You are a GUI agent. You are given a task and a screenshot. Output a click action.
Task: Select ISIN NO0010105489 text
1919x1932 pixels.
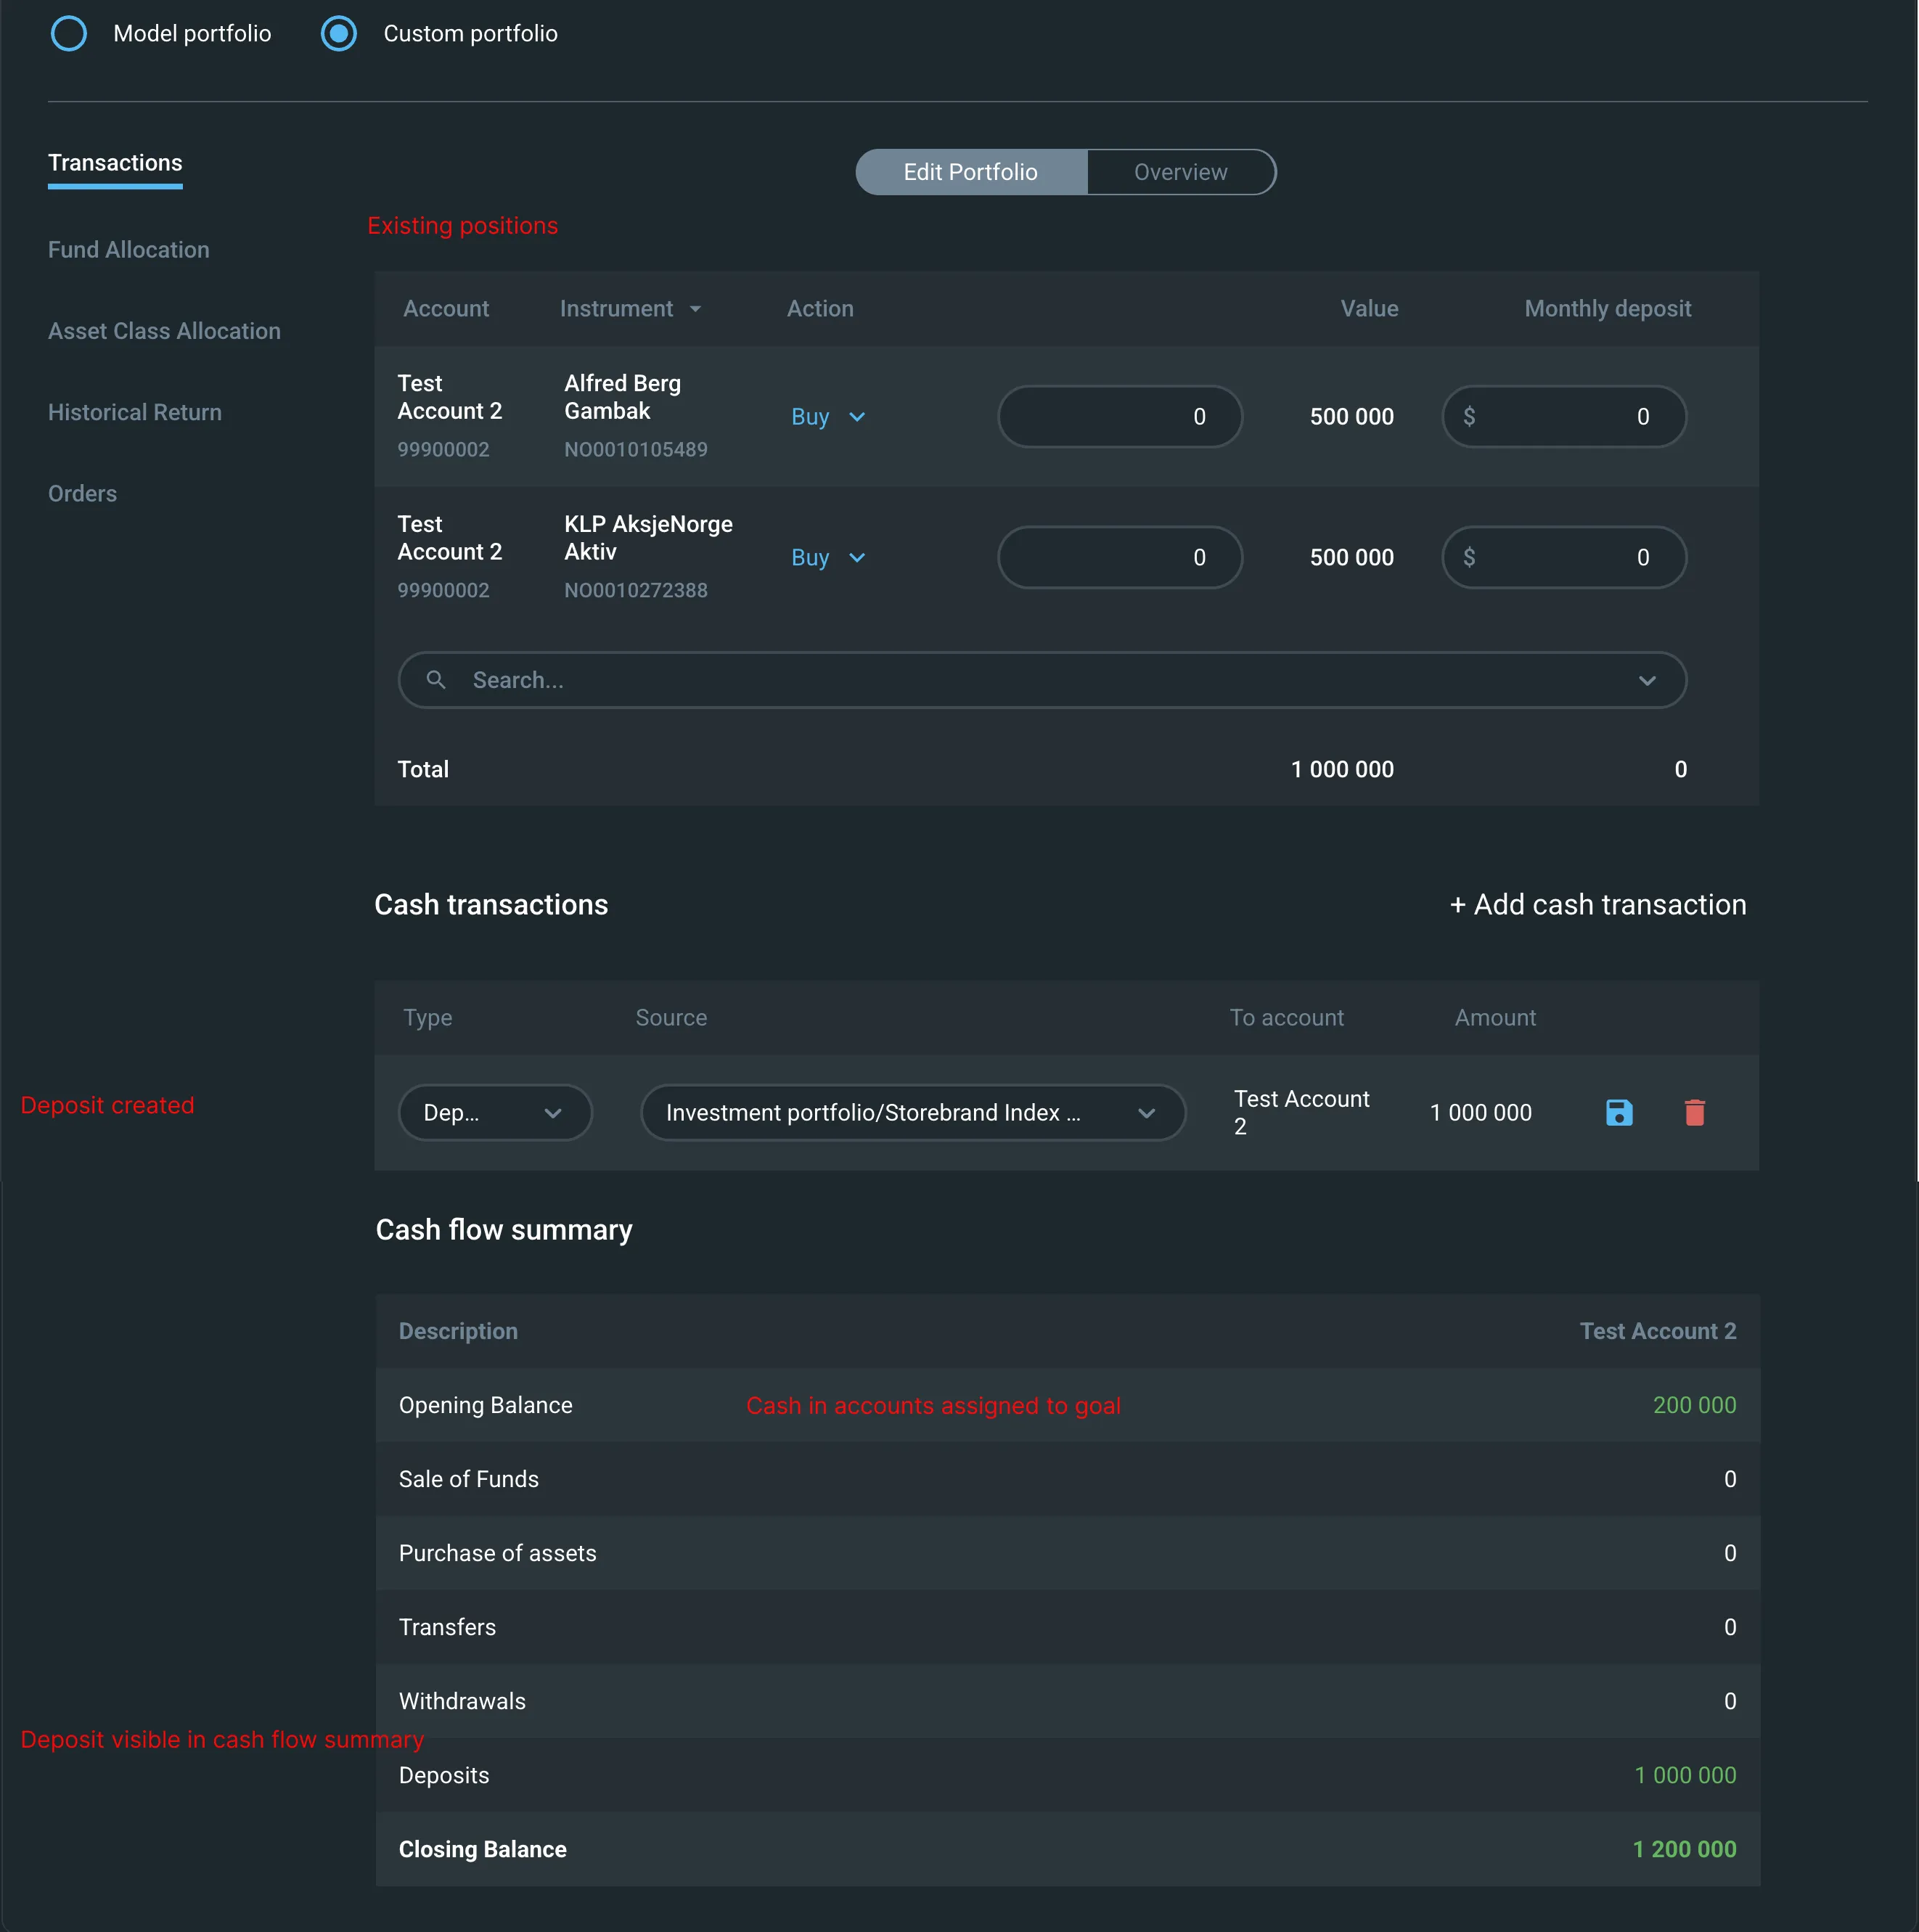click(x=636, y=450)
